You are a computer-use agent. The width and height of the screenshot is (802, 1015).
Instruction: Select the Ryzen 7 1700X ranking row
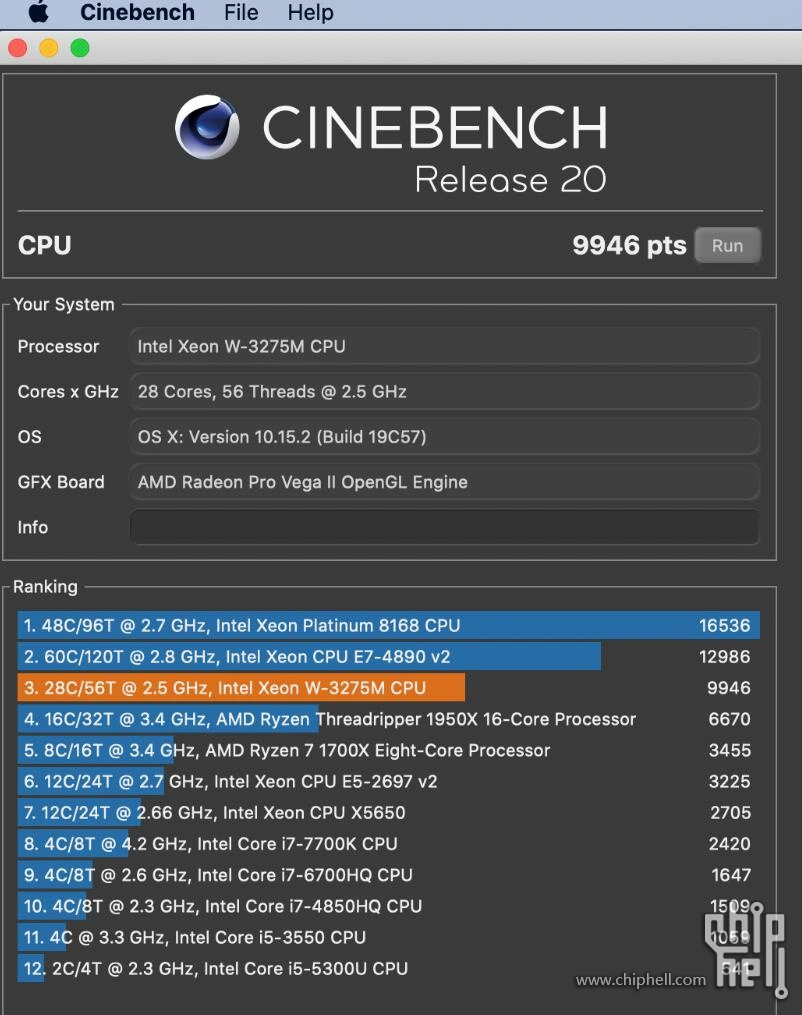tap(388, 750)
